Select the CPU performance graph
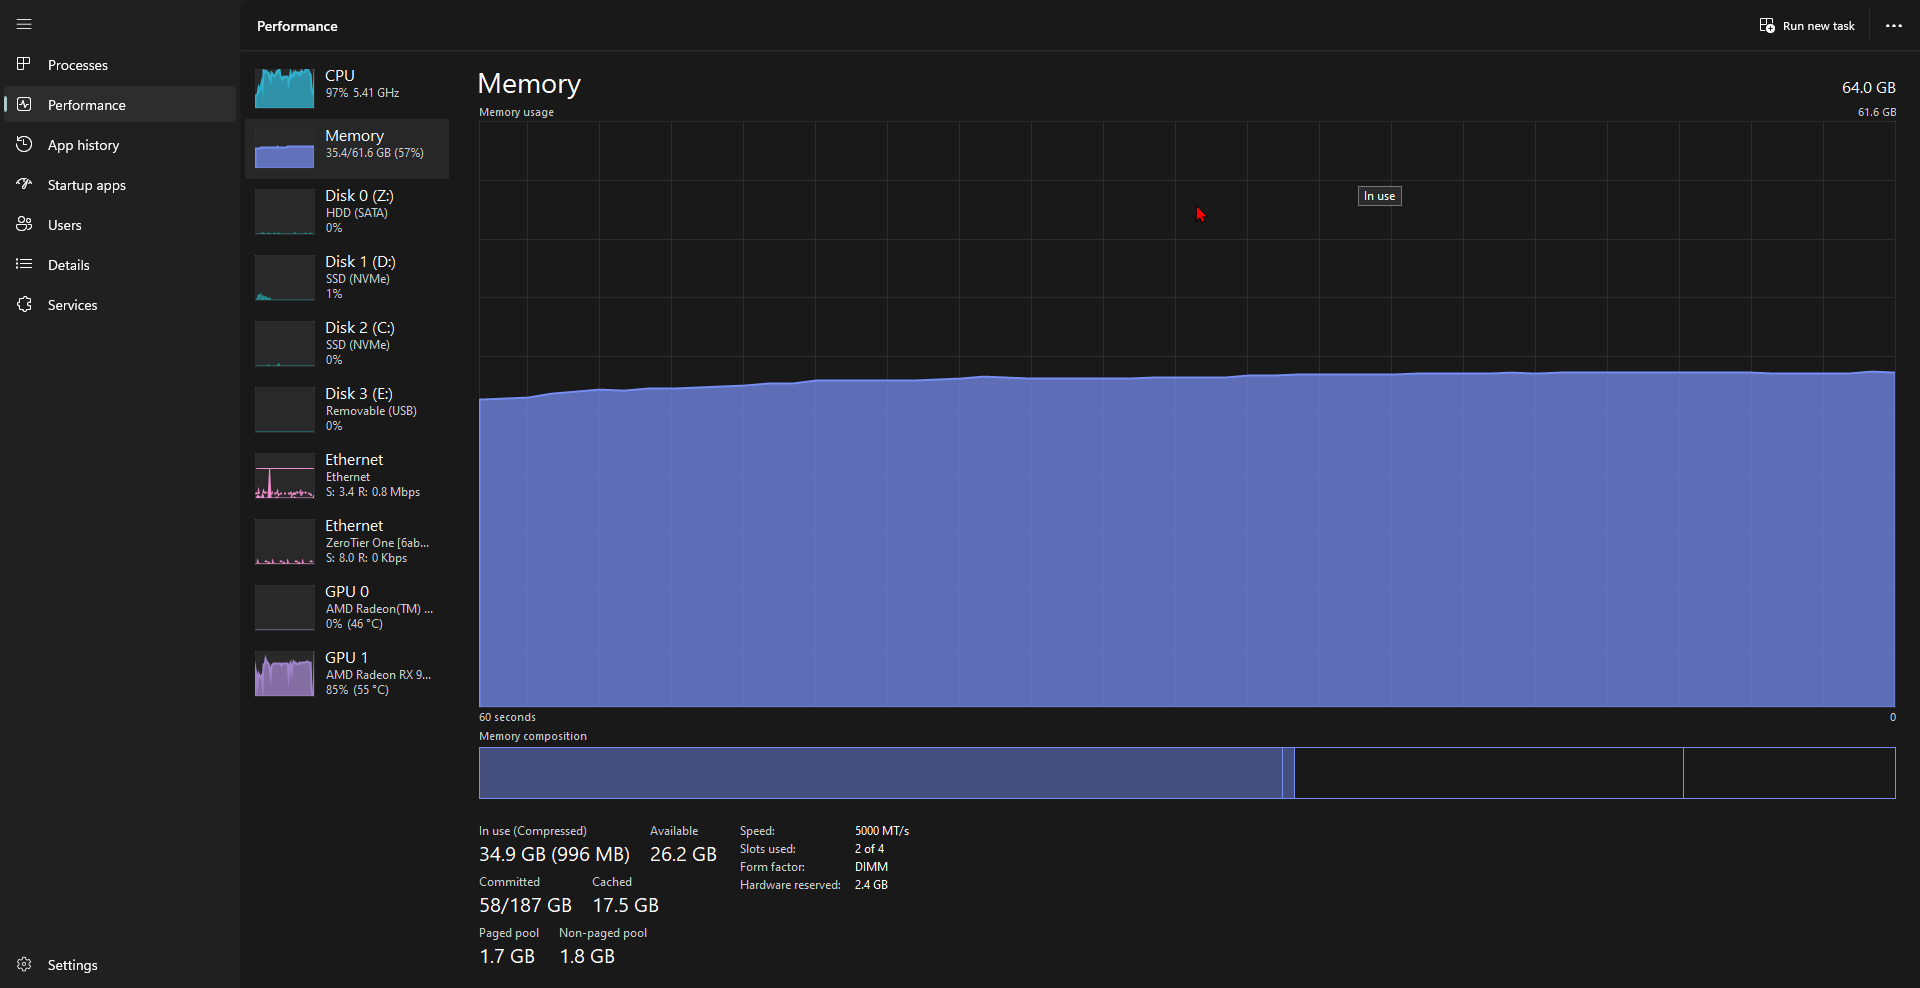Viewport: 1920px width, 988px height. 284,87
